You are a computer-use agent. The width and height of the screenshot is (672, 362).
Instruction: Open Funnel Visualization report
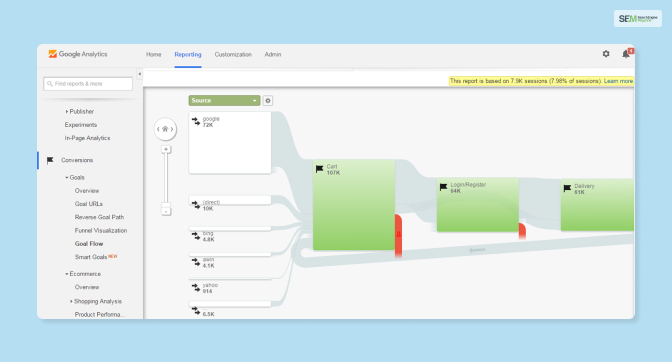pos(101,230)
